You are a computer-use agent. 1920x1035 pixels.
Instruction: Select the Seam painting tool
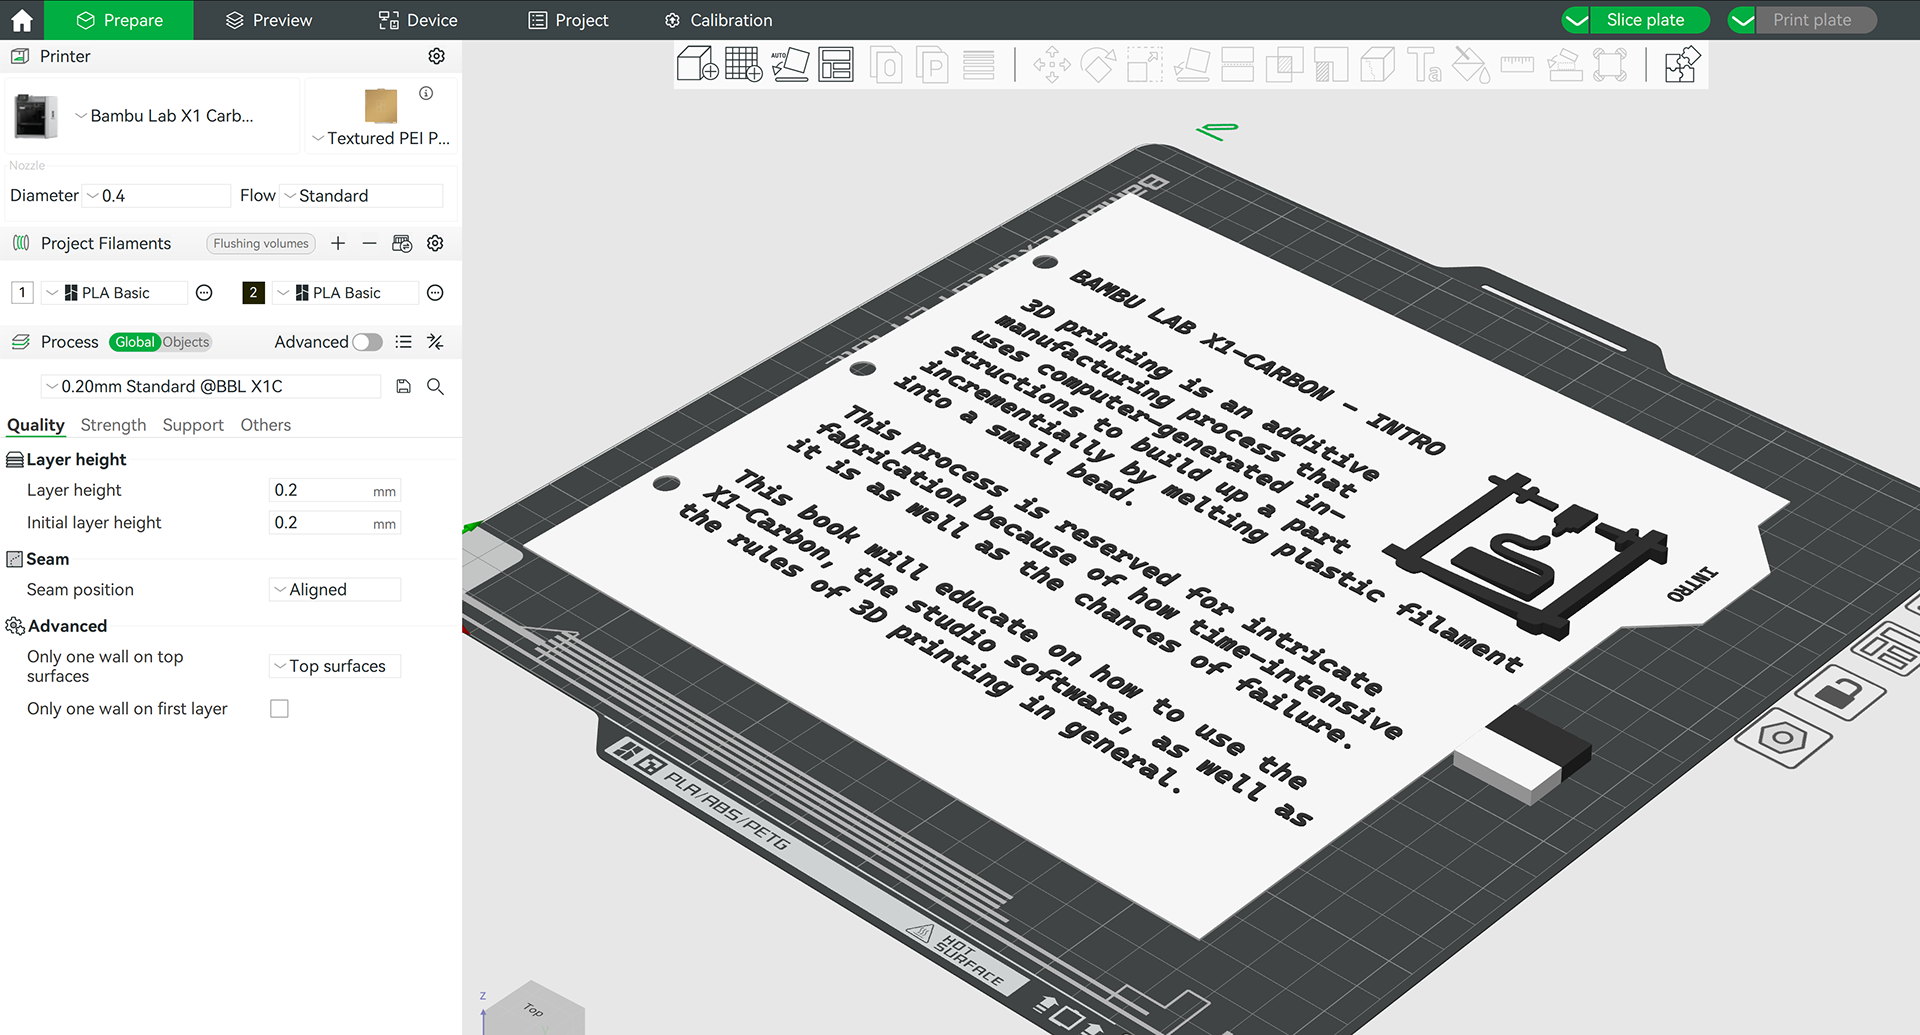coord(1377,66)
